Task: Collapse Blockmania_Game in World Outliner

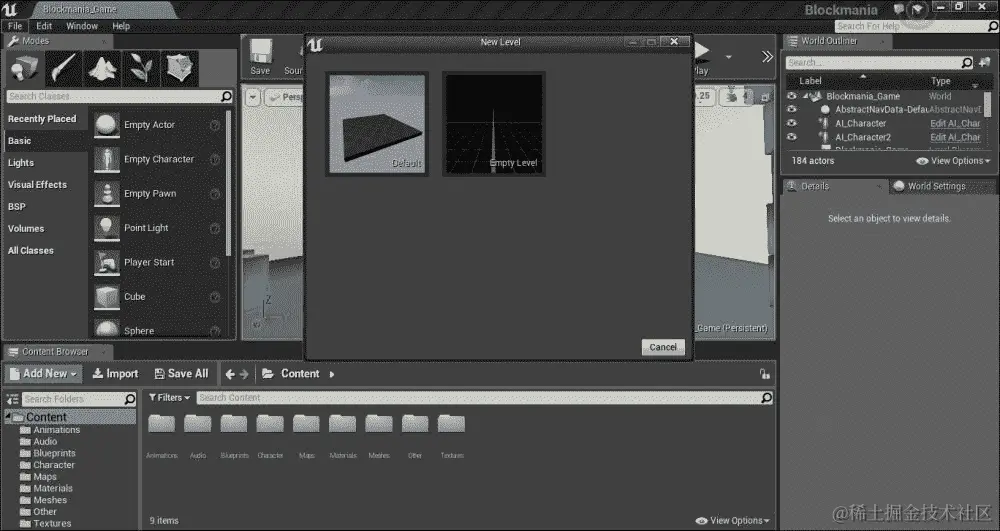Action: (805, 96)
